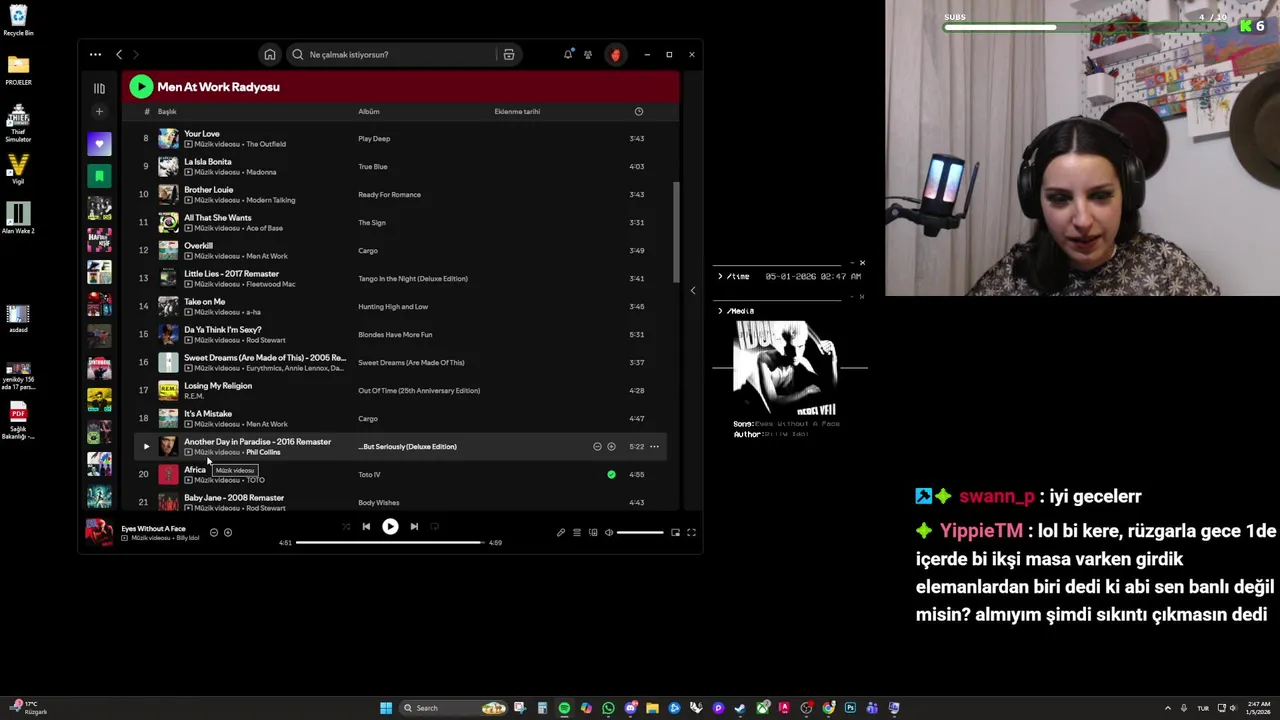The height and width of the screenshot is (720, 1280).
Task: Sort by Albüm column header
Action: (x=369, y=112)
